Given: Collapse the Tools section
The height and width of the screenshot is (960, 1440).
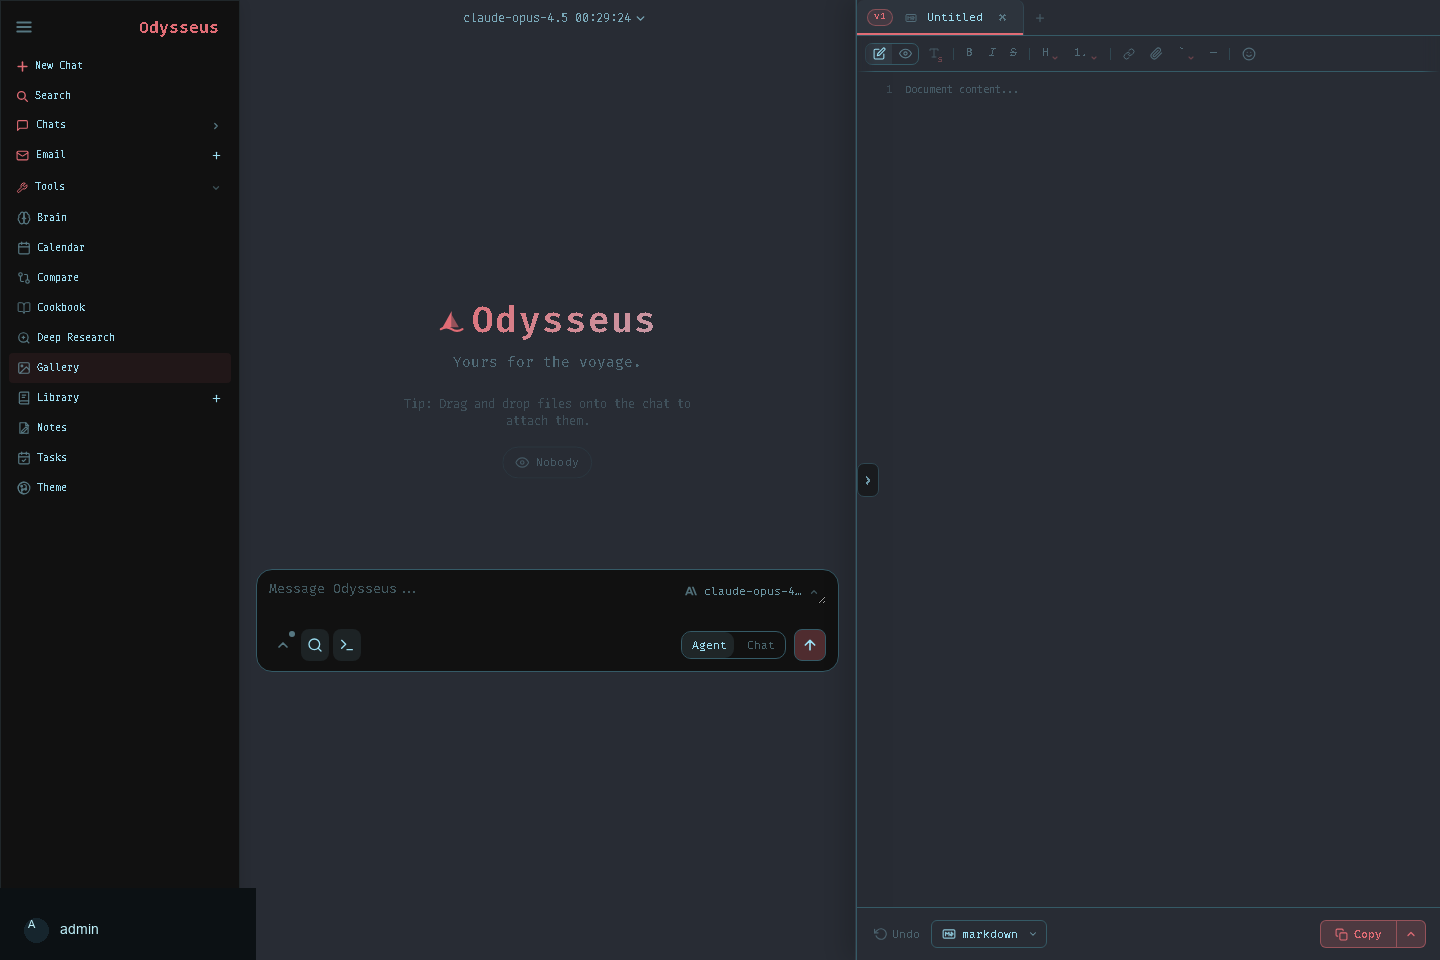Looking at the screenshot, I should pyautogui.click(x=120, y=187).
